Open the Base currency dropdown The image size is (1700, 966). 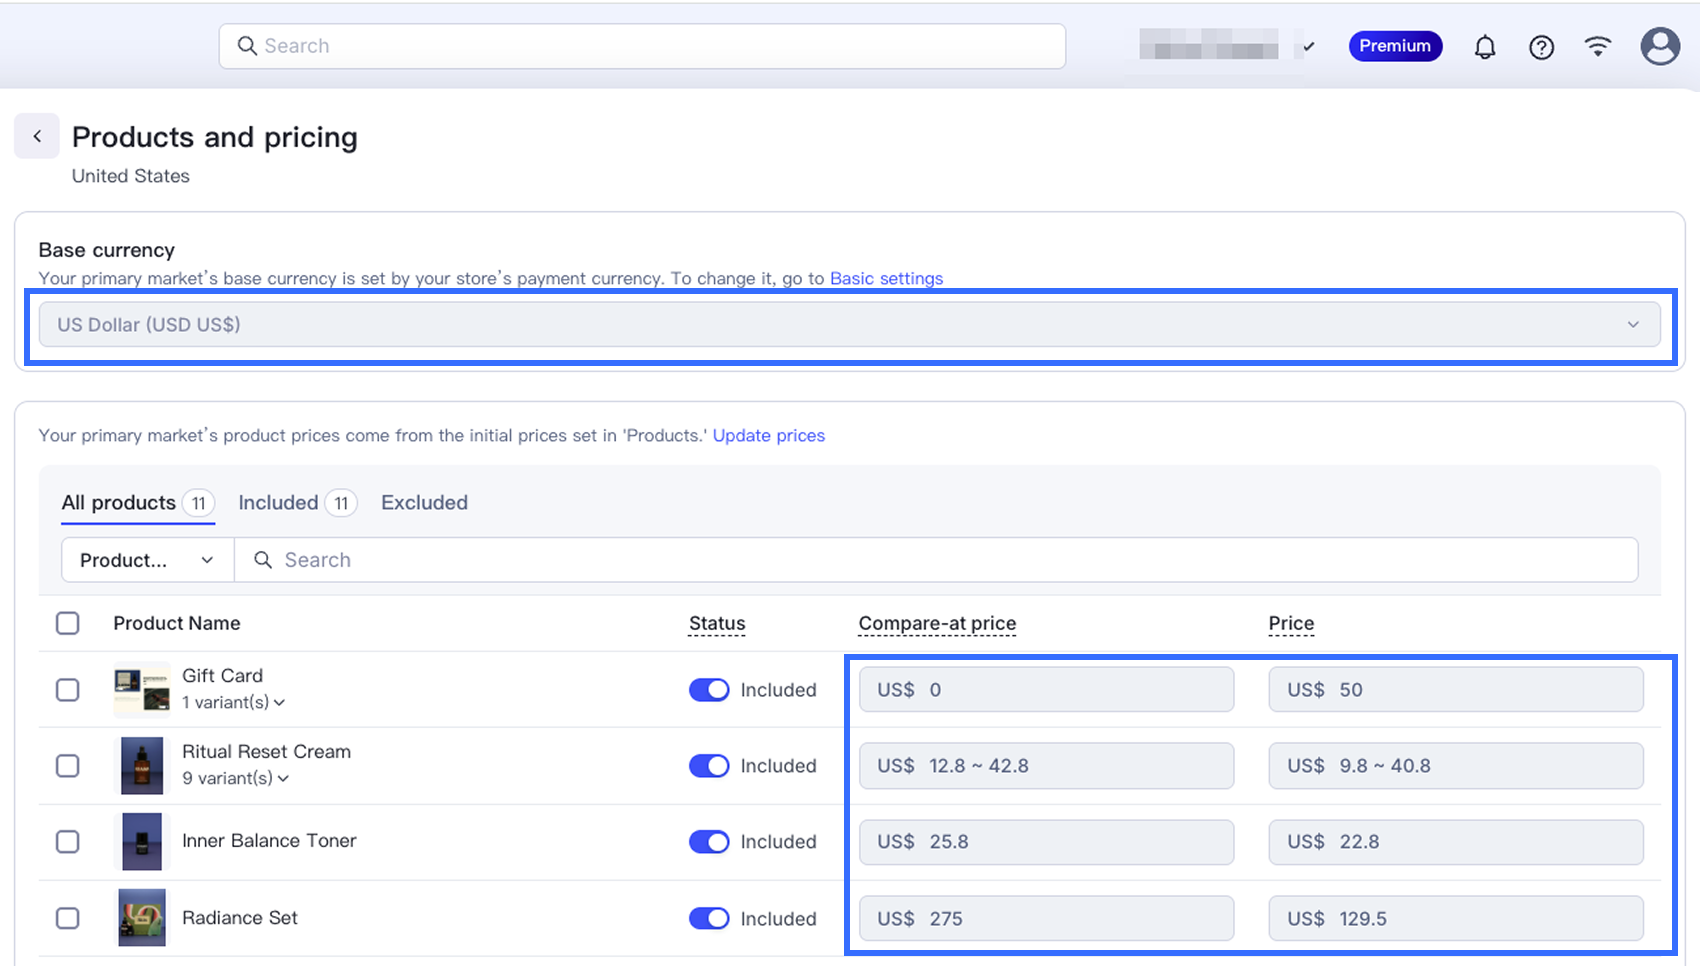pos(849,325)
